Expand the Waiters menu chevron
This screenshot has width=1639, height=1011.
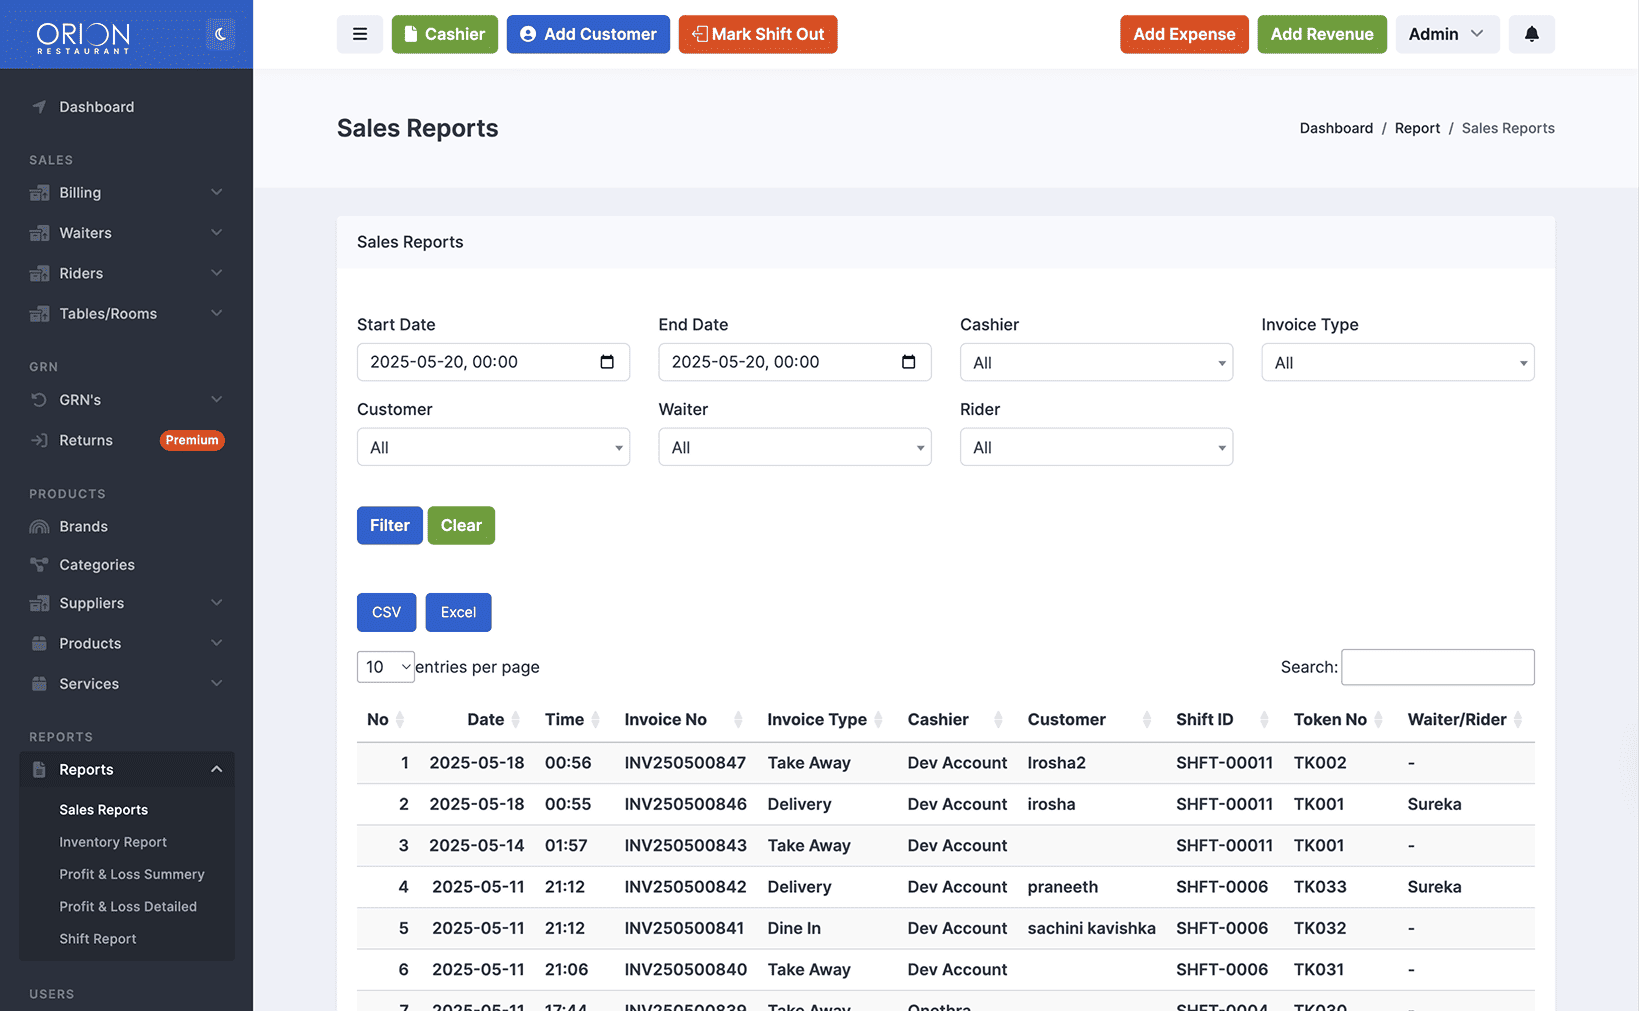[216, 233]
